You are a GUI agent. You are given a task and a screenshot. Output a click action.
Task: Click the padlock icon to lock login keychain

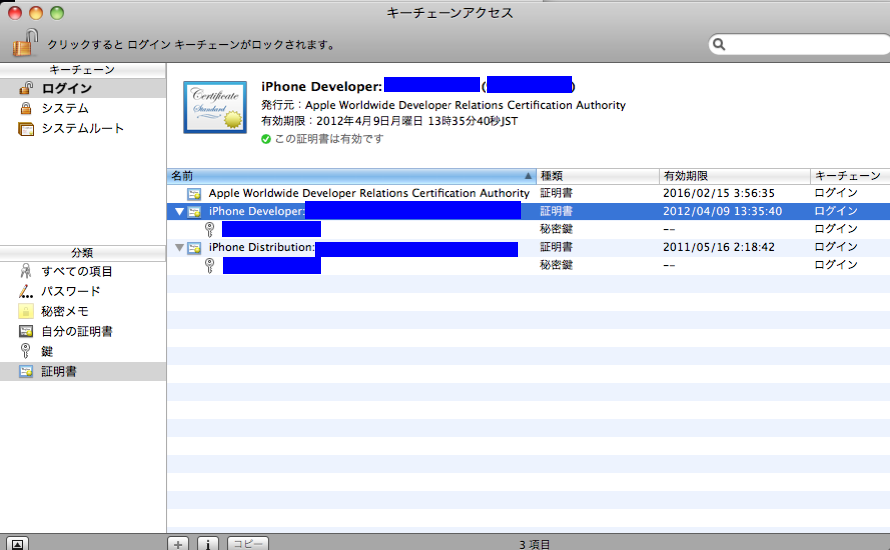[x=25, y=43]
